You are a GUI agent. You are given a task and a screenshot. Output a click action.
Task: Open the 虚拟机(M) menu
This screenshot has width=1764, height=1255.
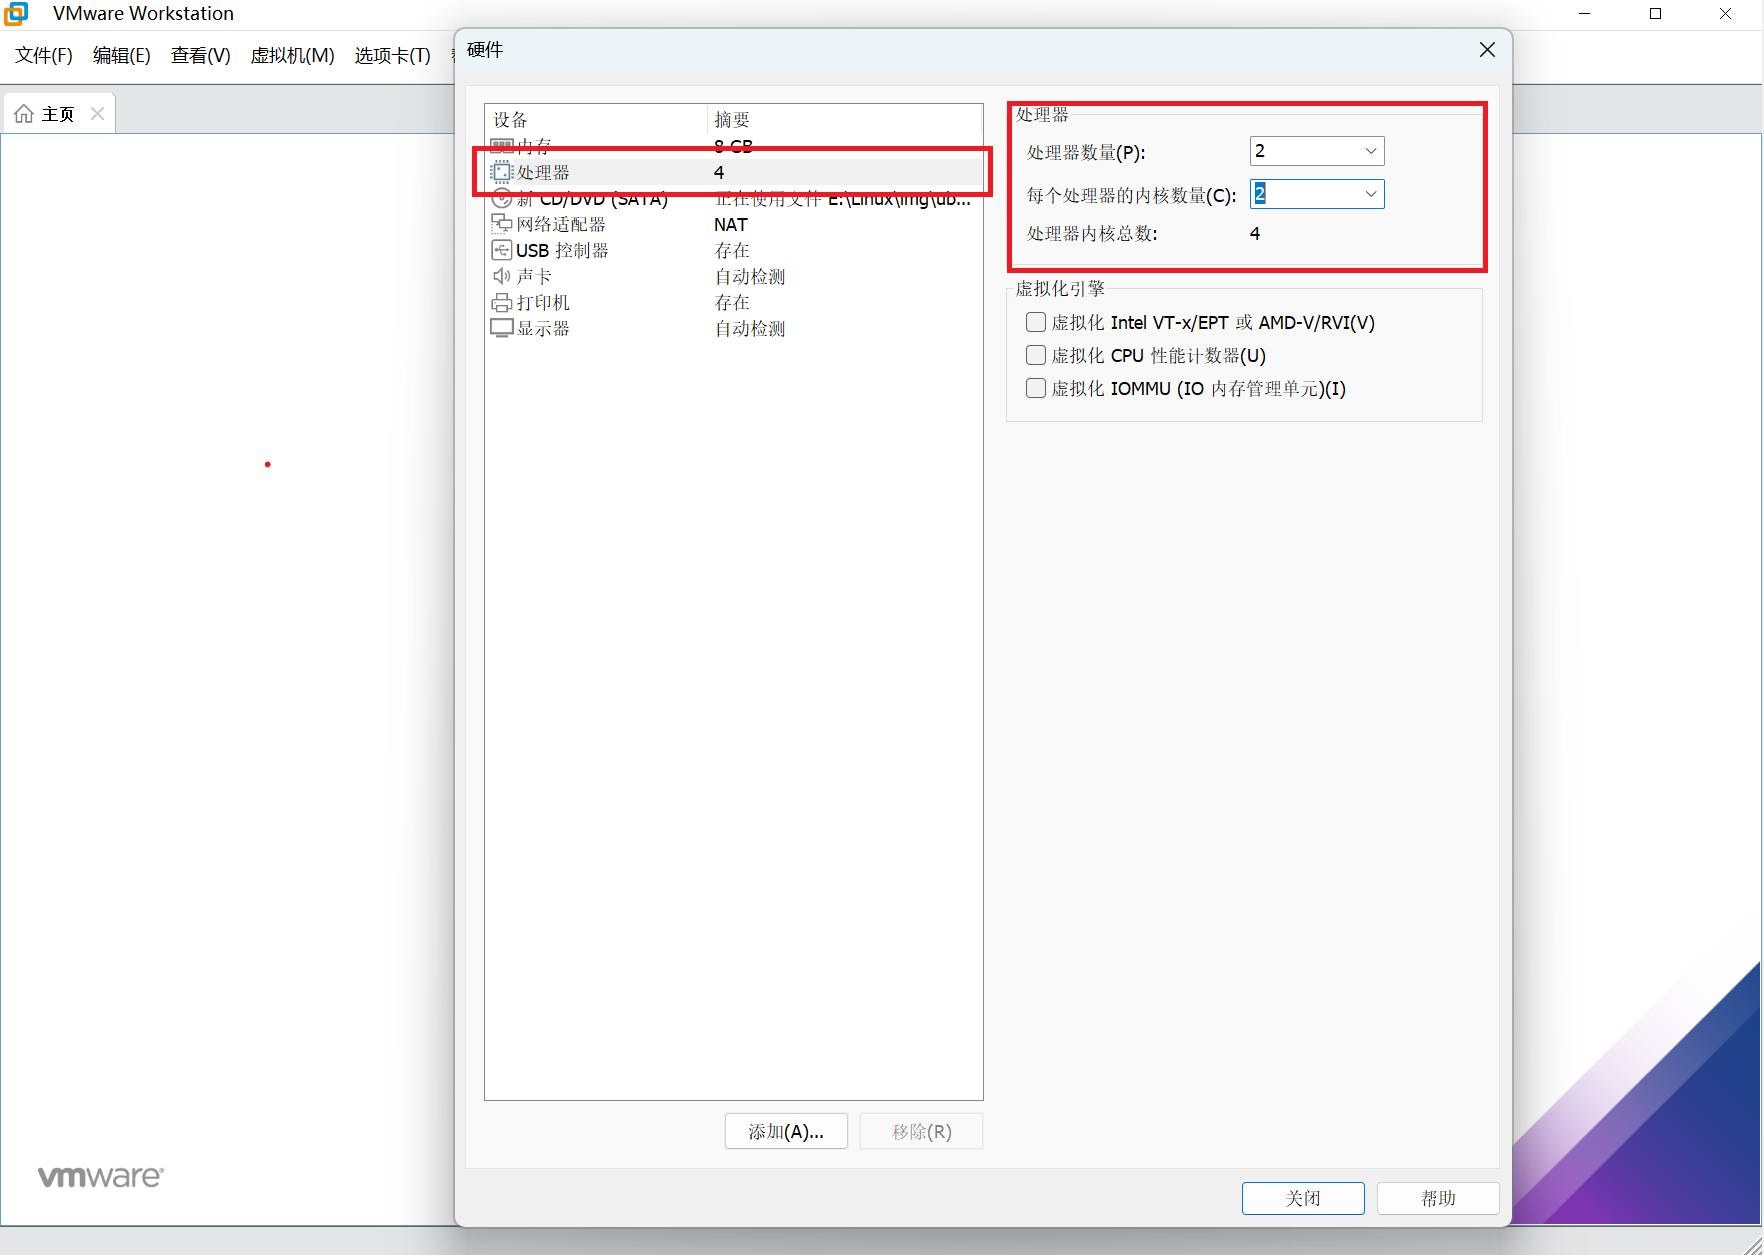pyautogui.click(x=292, y=56)
